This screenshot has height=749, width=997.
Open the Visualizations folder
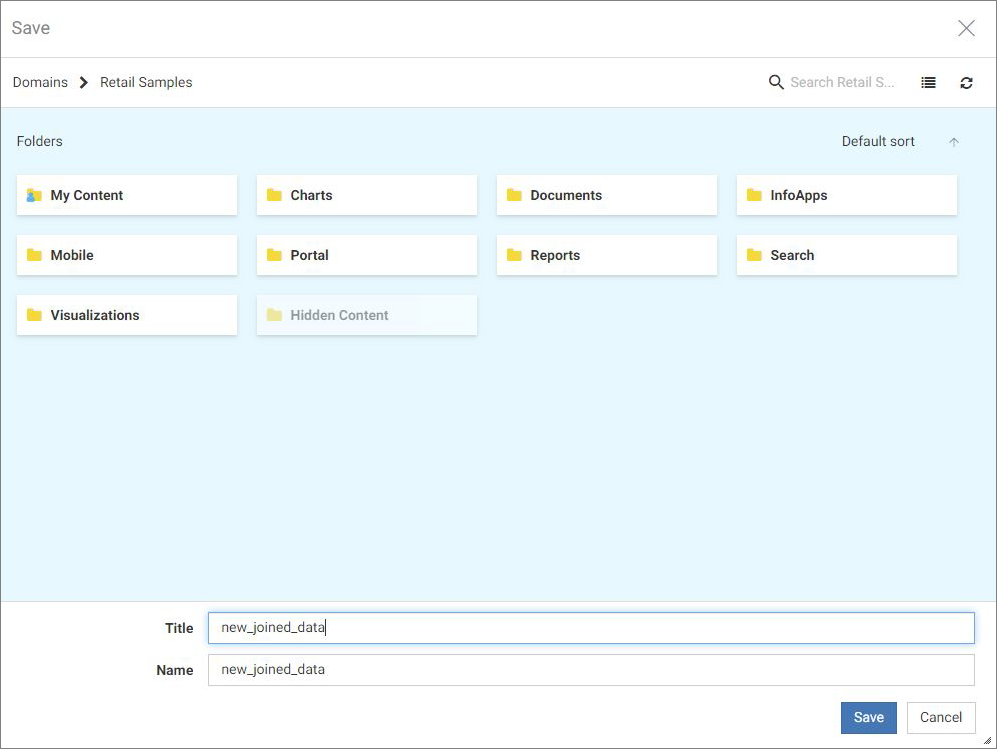click(x=127, y=315)
